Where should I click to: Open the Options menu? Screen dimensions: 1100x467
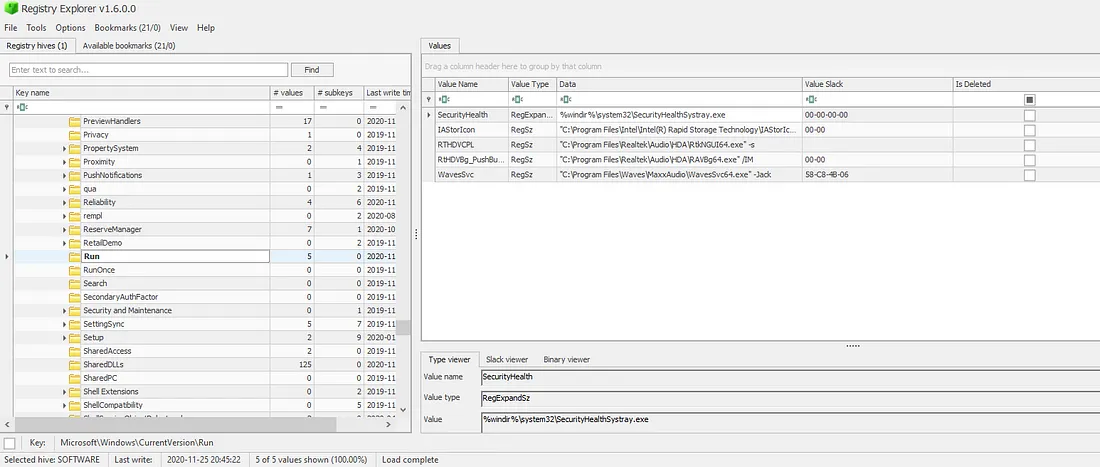(x=70, y=28)
